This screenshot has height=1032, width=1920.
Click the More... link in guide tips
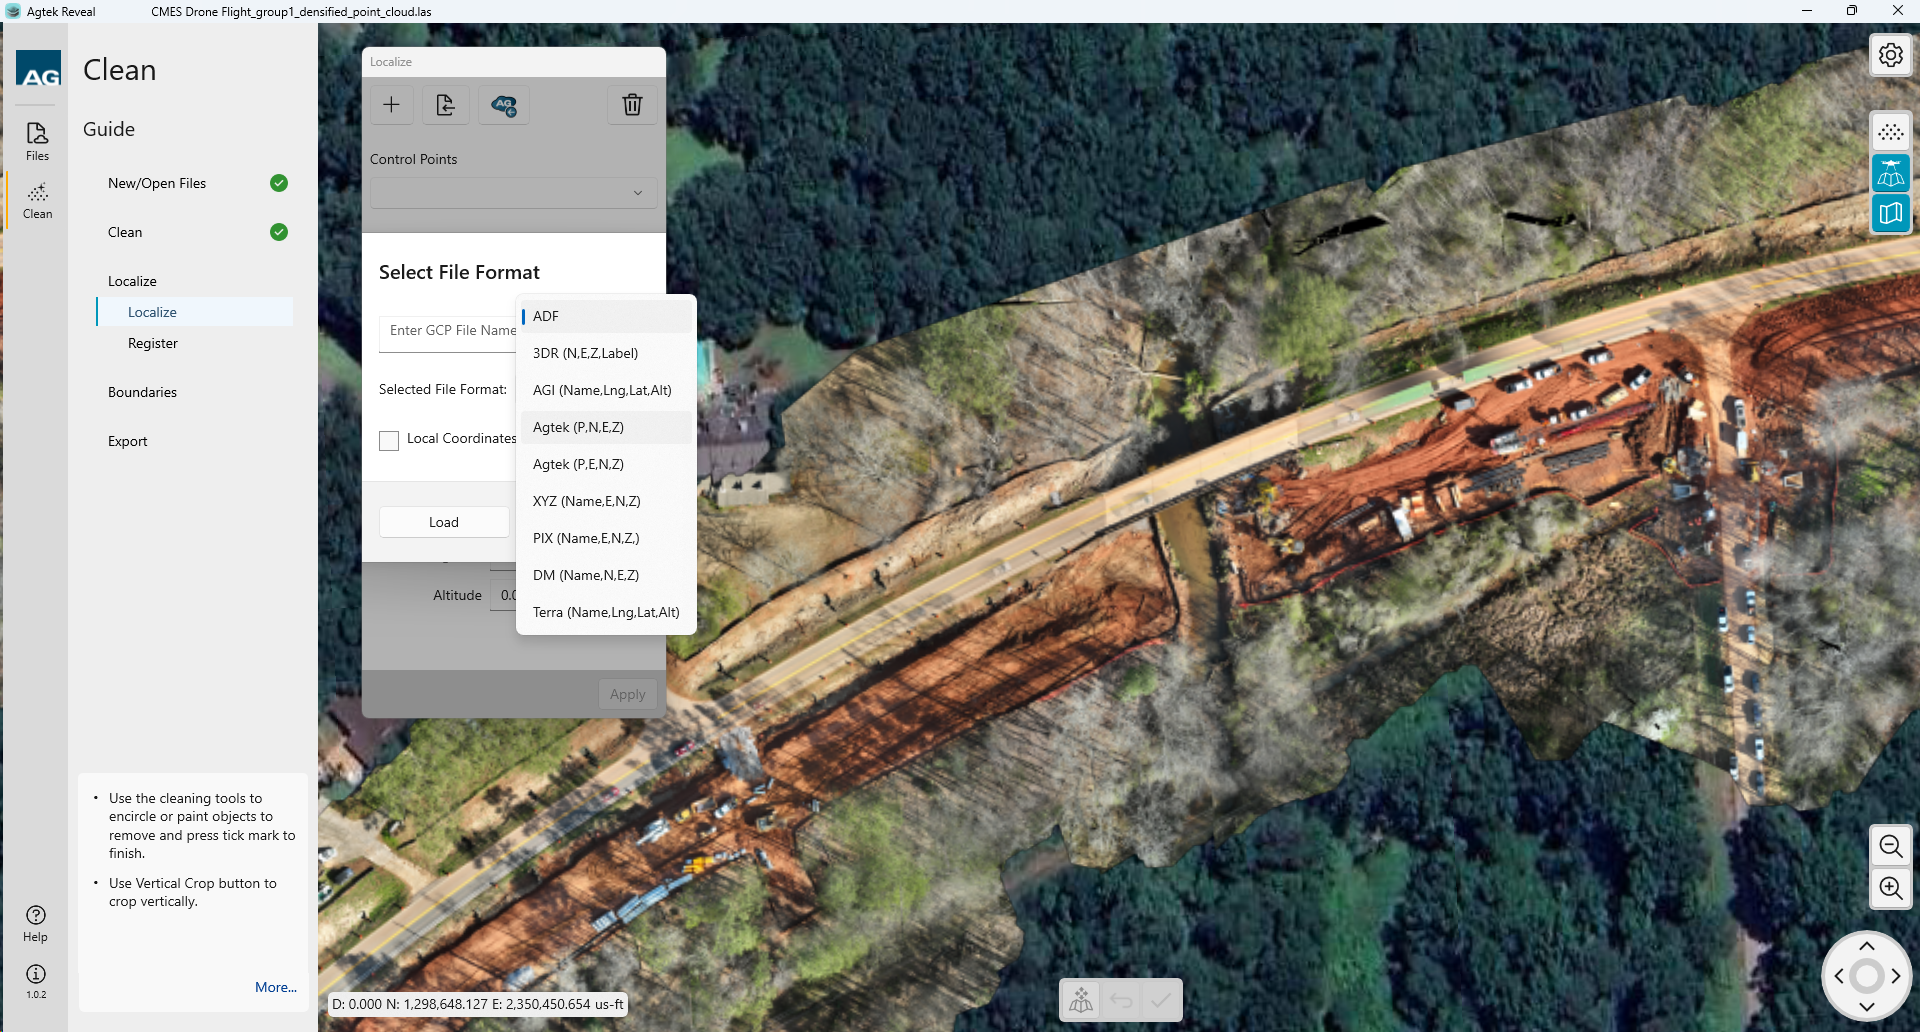[x=275, y=987]
